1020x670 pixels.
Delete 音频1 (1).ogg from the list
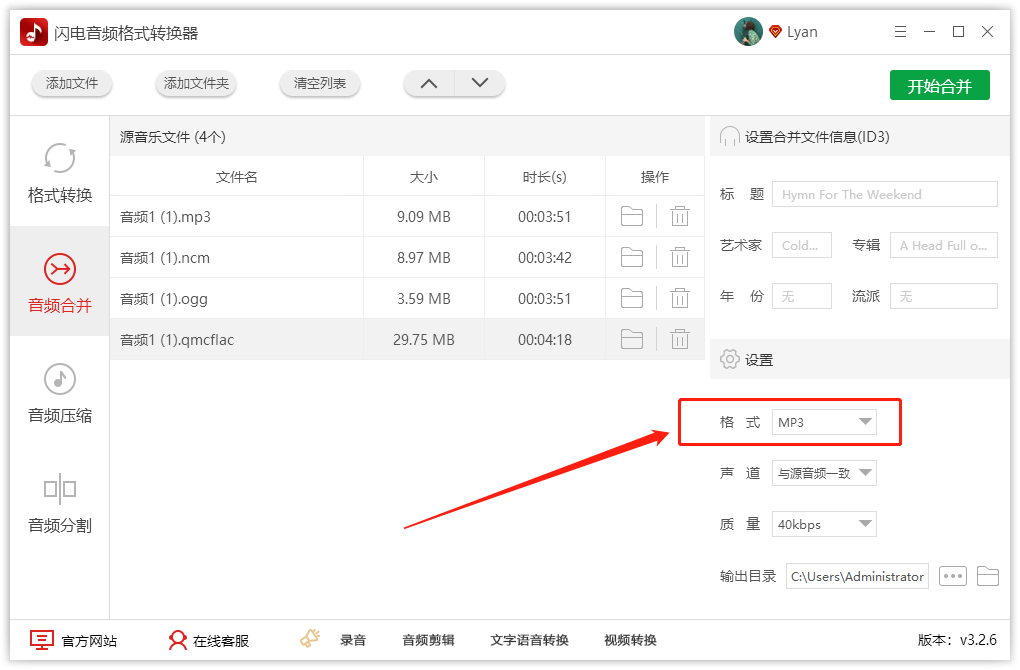tap(680, 299)
